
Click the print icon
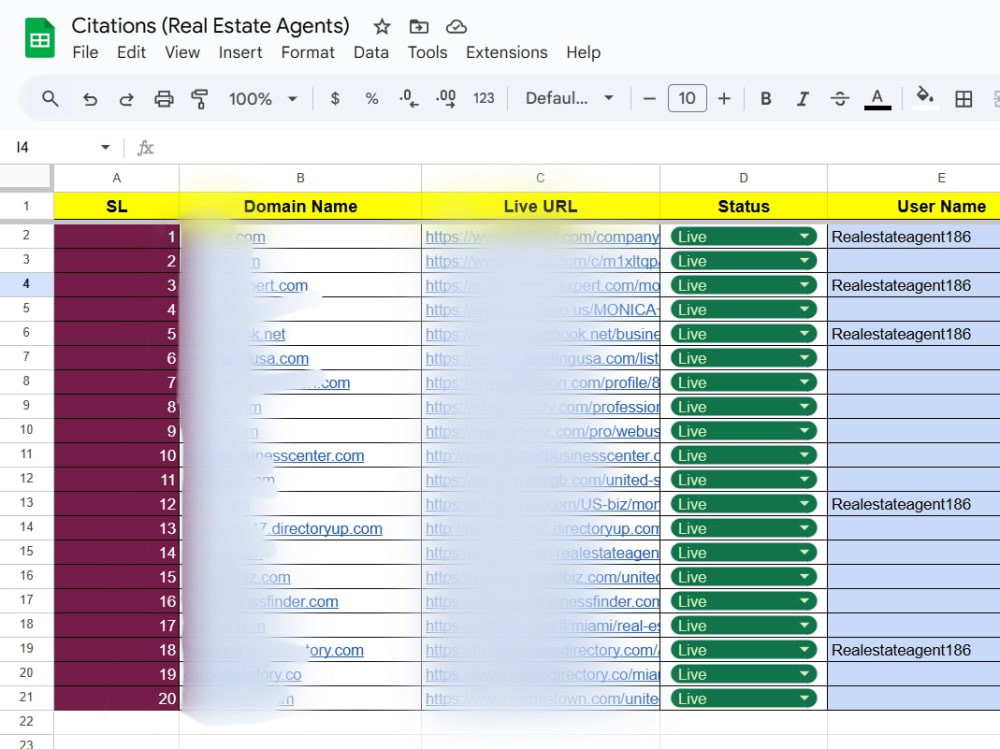click(163, 99)
